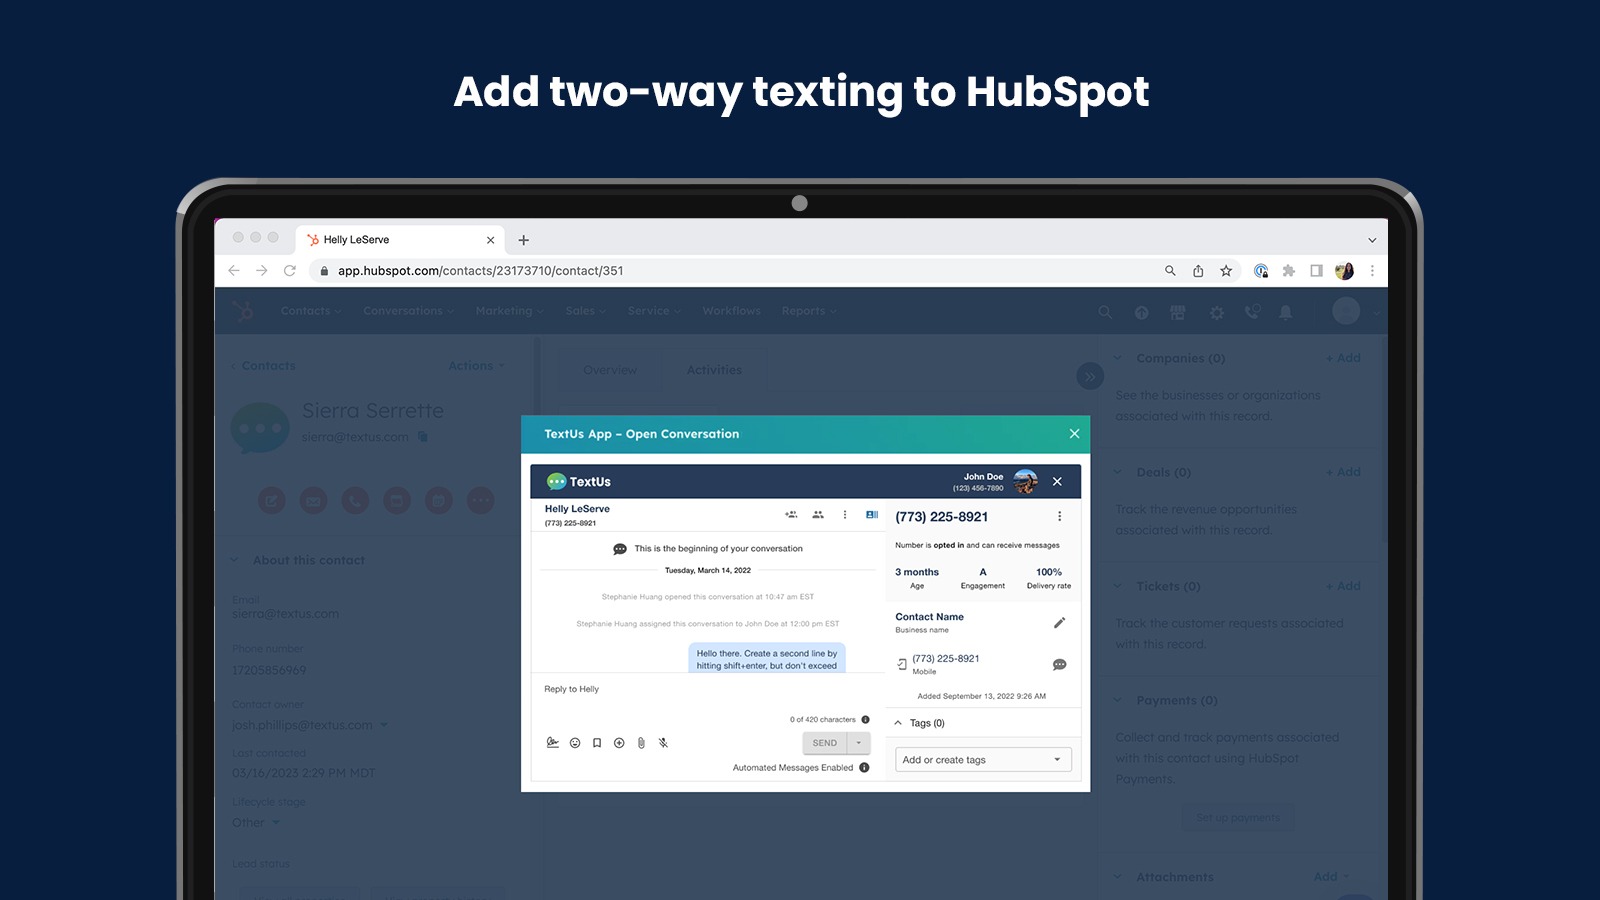Screen dimensions: 1600x900
Task: Attach a file using the paperclip icon
Action: pos(640,742)
